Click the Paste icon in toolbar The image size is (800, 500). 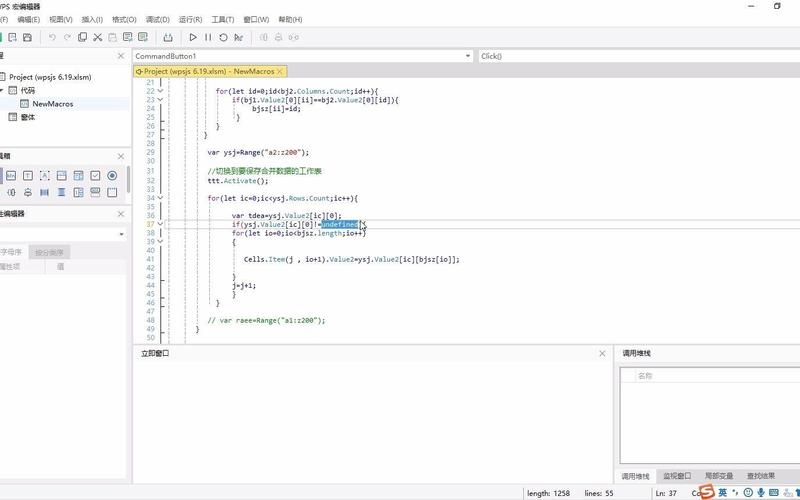[x=112, y=37]
